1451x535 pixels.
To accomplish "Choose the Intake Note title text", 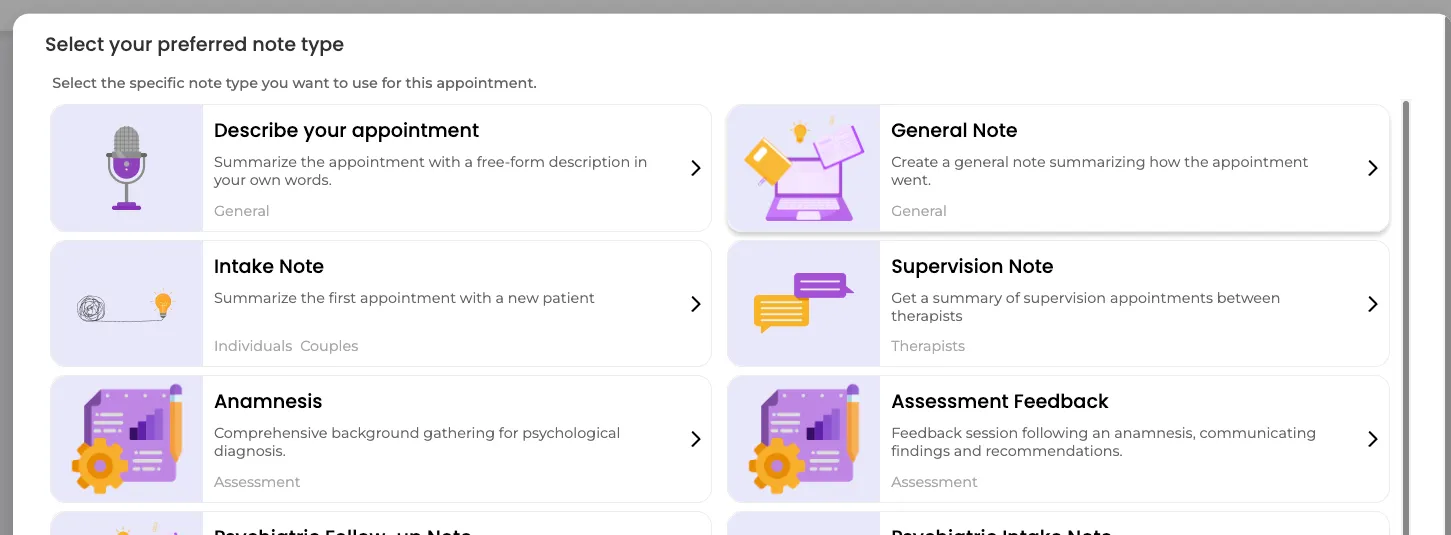I will (x=269, y=266).
